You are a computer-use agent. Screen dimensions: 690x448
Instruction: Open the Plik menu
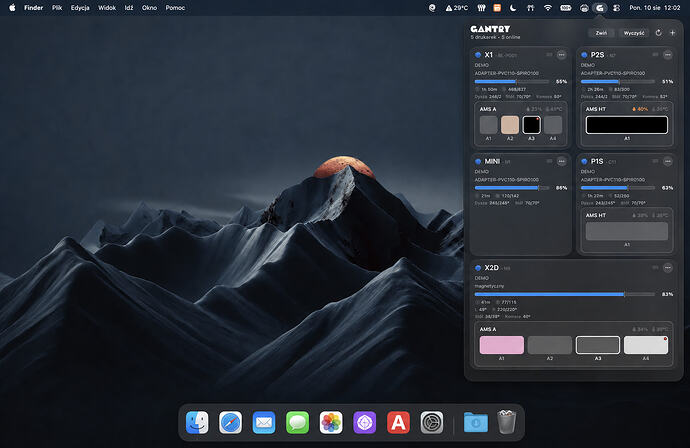[57, 7]
